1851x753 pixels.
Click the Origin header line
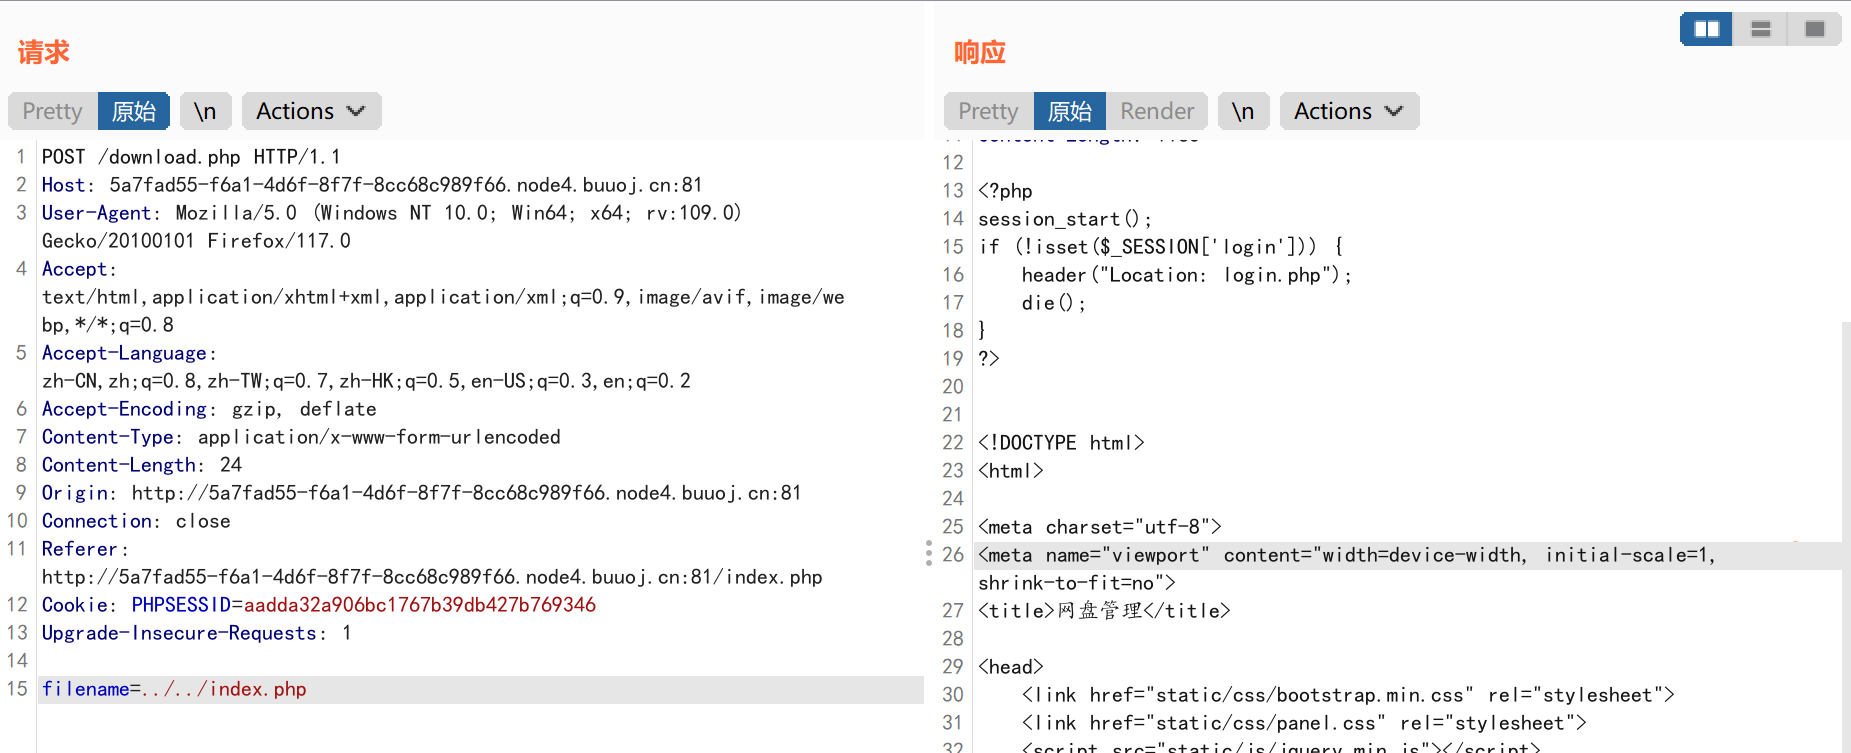[421, 493]
